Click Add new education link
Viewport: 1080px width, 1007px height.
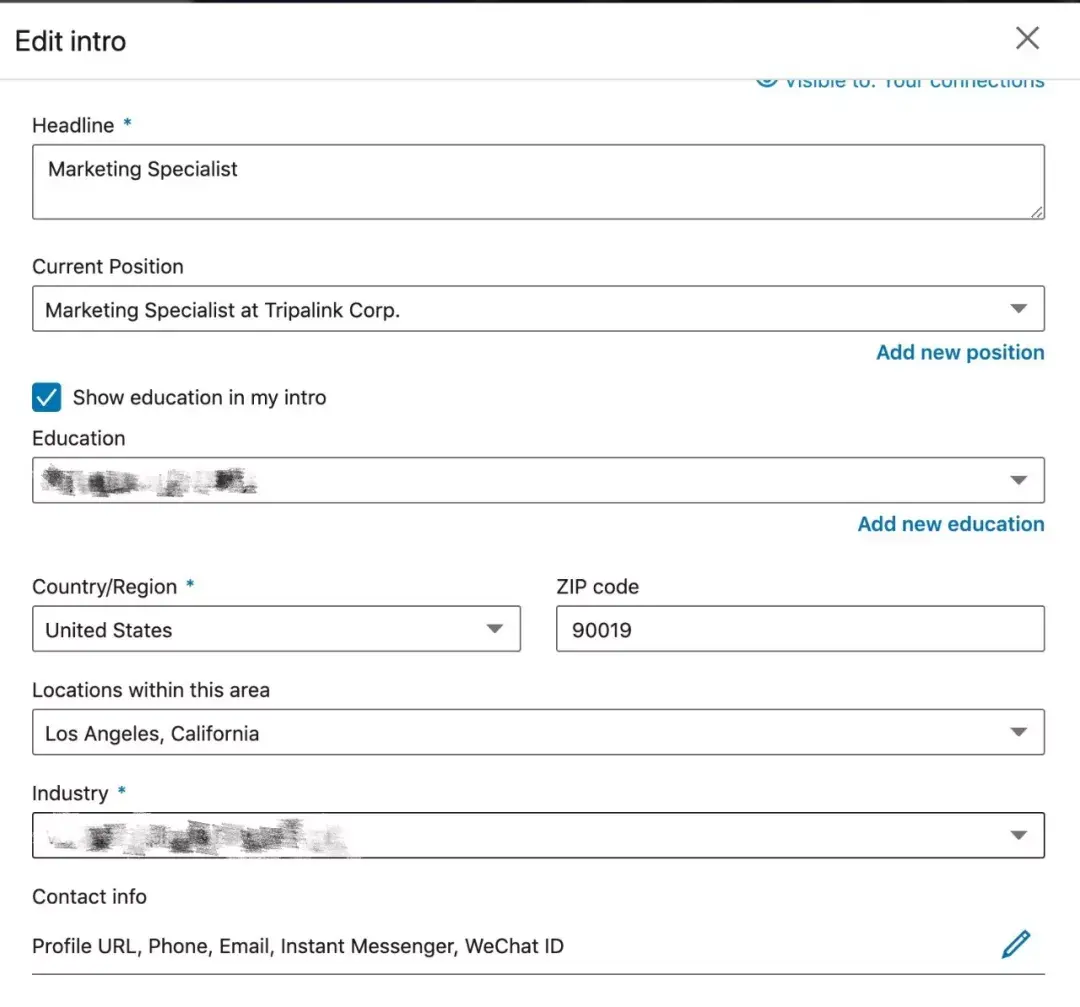pos(950,525)
